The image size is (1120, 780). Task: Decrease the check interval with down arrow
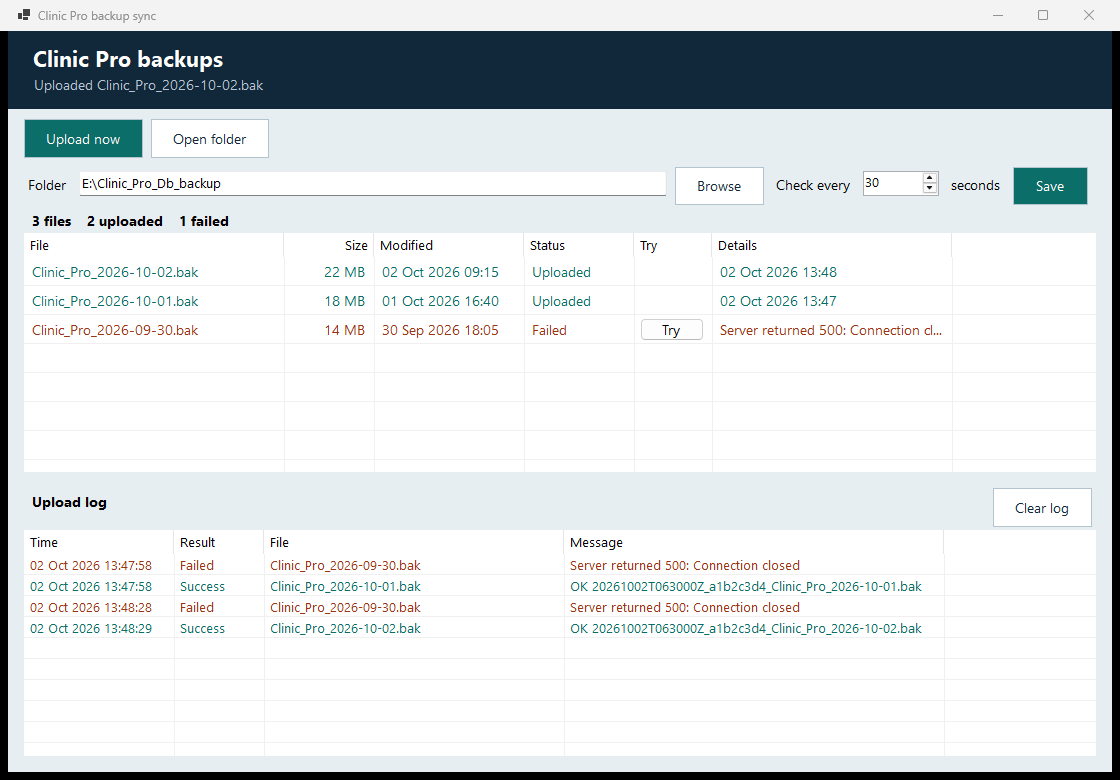[930, 189]
